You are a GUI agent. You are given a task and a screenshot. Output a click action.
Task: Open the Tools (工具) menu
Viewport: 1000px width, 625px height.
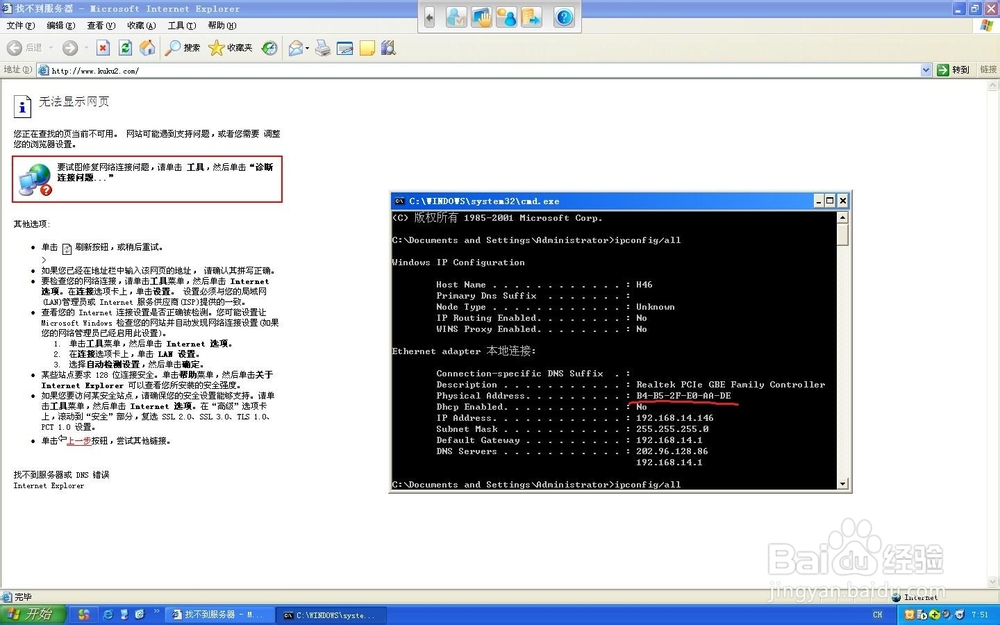point(182,26)
